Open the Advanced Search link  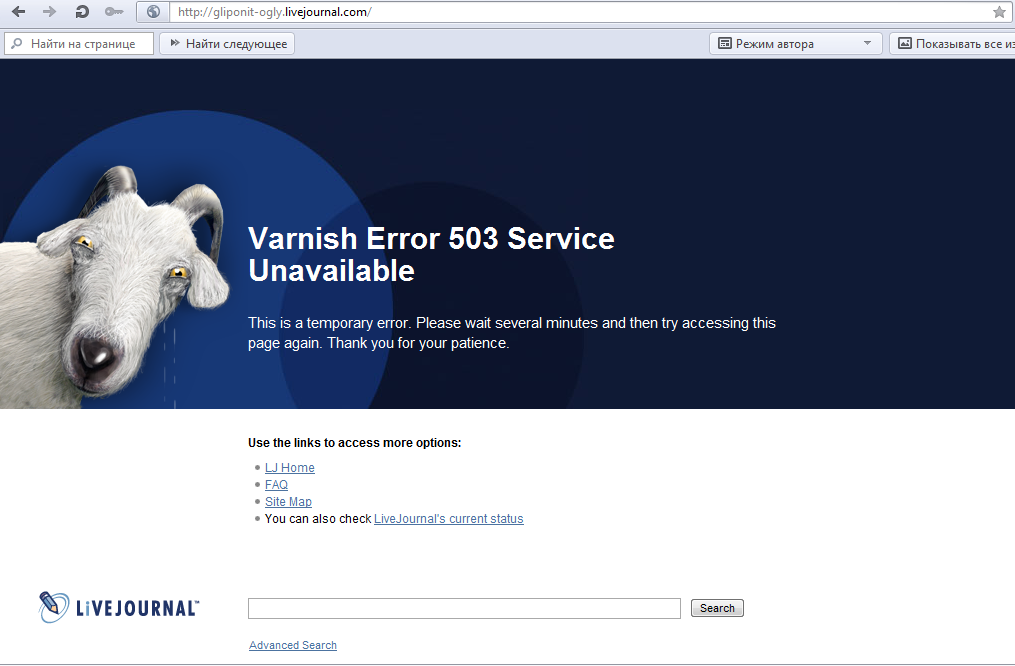[x=293, y=645]
